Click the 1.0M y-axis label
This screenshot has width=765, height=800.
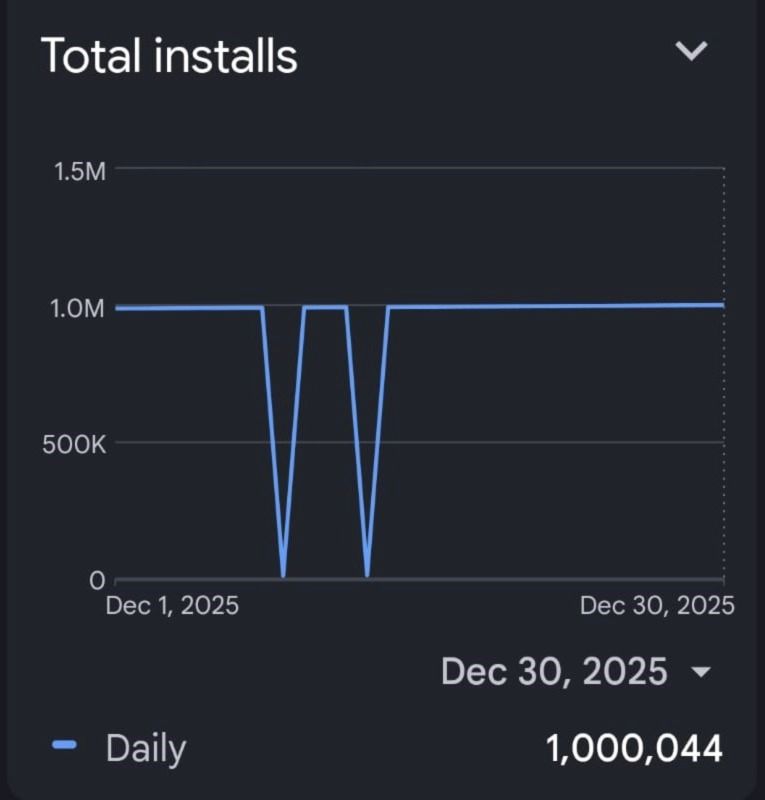tap(78, 308)
